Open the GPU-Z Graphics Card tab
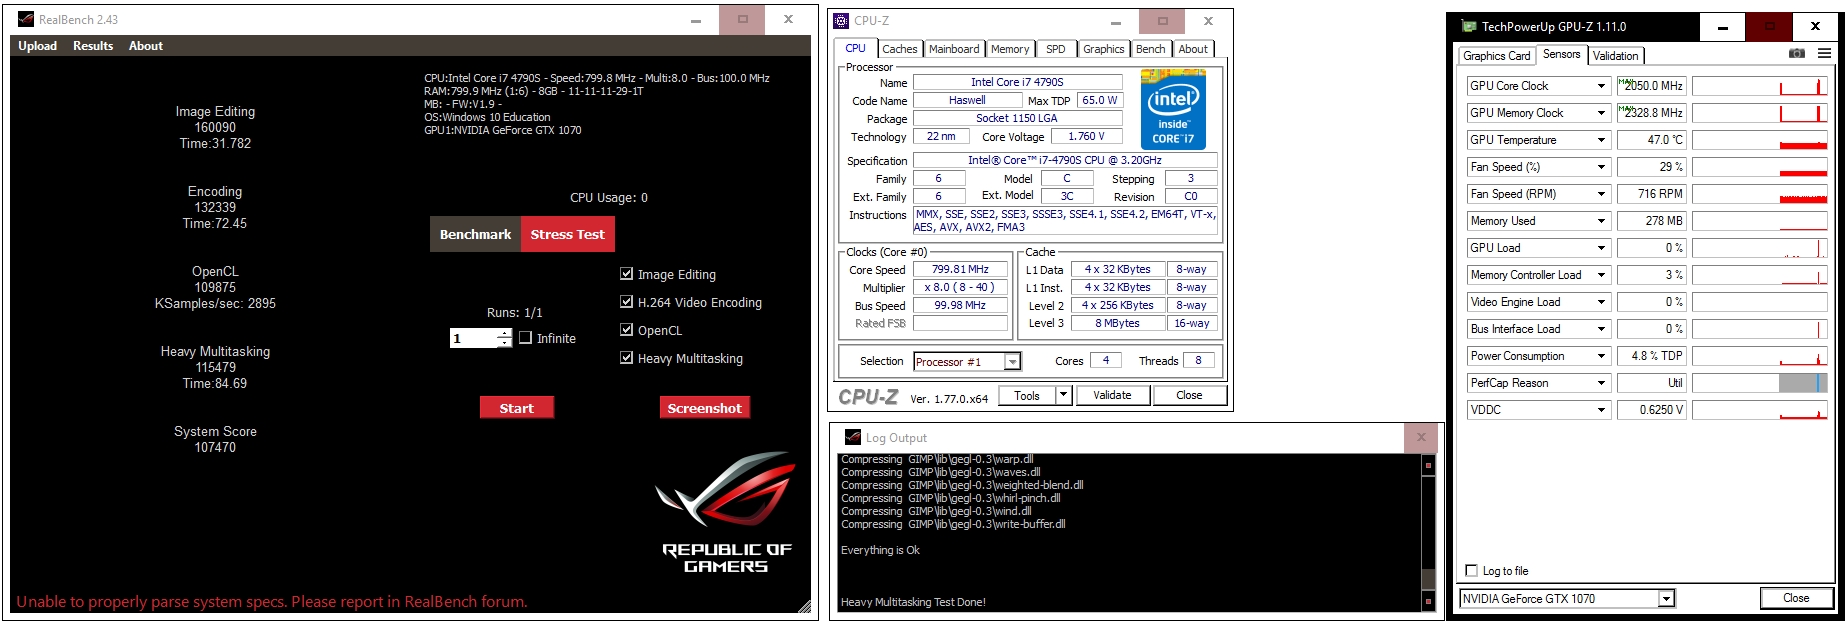Image resolution: width=1847 pixels, height=621 pixels. pos(1496,56)
